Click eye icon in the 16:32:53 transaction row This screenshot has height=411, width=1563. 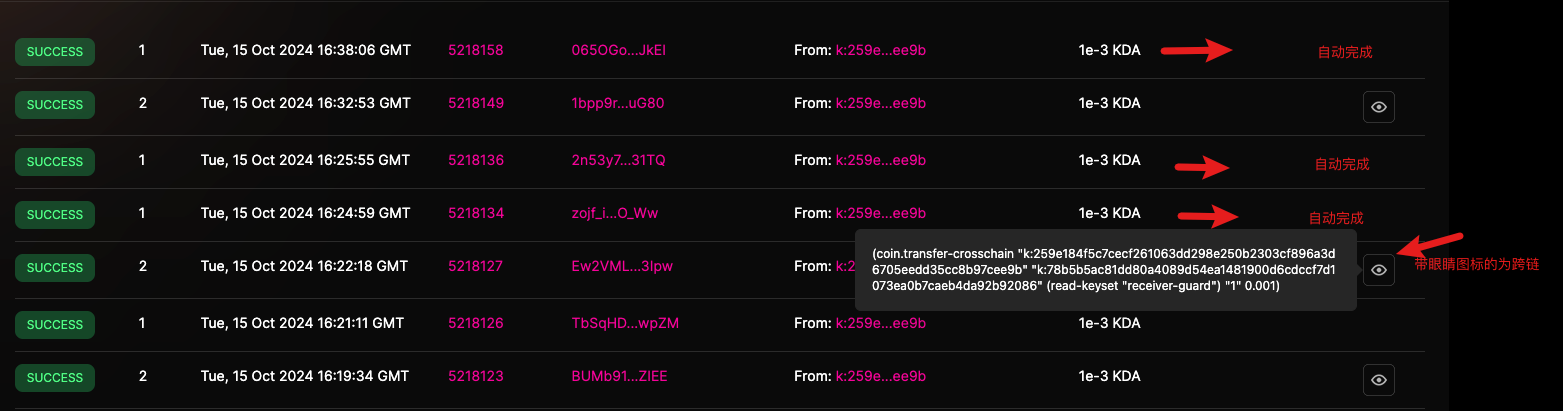[x=1379, y=106]
